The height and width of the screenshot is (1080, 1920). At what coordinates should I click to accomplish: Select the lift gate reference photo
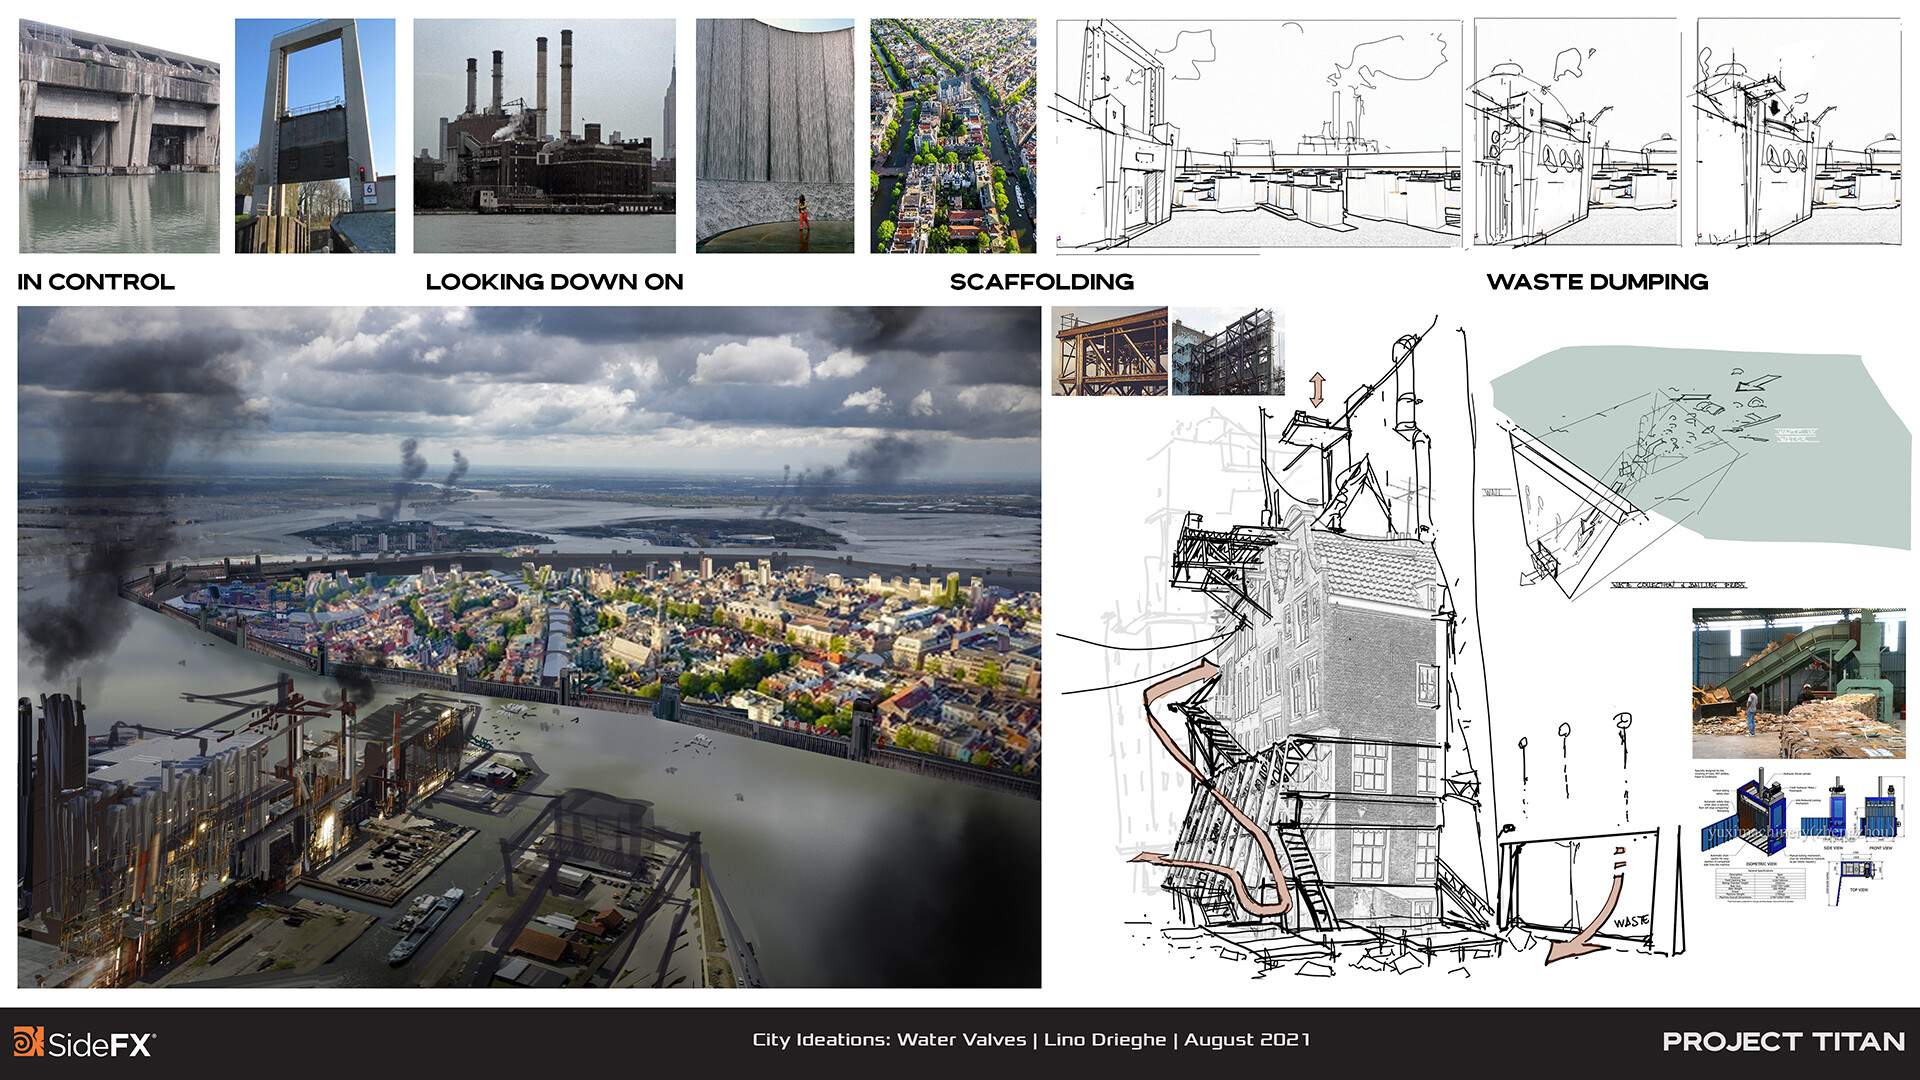pyautogui.click(x=314, y=136)
